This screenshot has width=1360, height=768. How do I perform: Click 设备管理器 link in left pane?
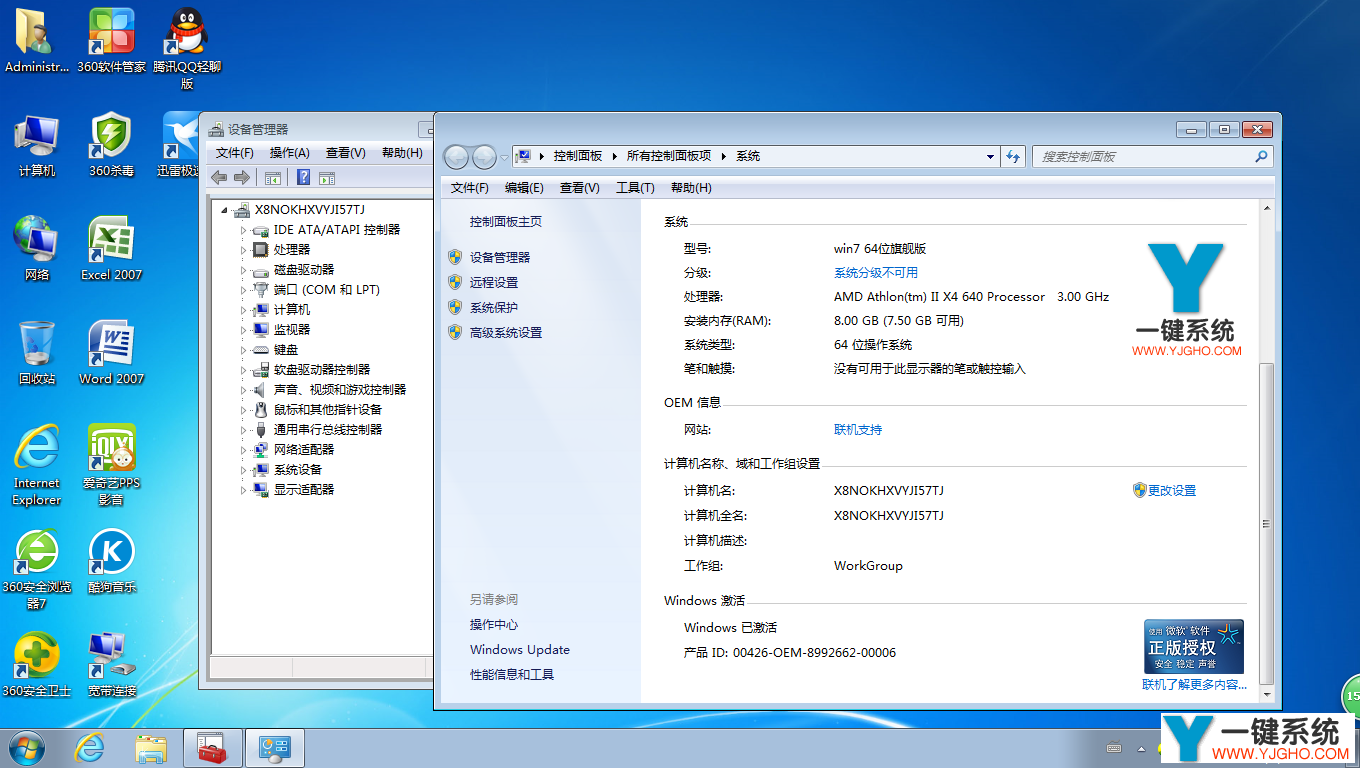point(500,257)
